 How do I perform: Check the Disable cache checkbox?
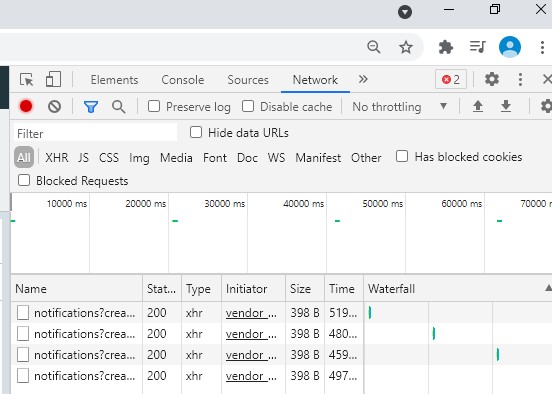coord(248,106)
